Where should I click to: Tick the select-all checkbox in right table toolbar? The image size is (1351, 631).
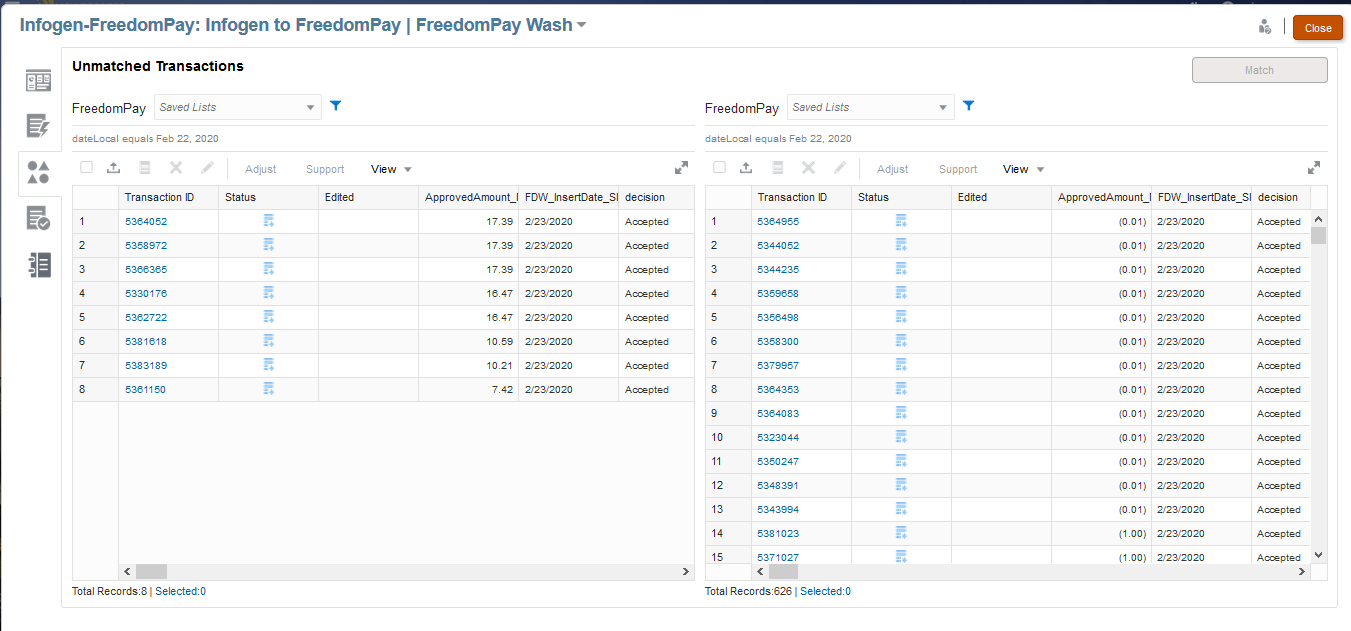pos(720,169)
